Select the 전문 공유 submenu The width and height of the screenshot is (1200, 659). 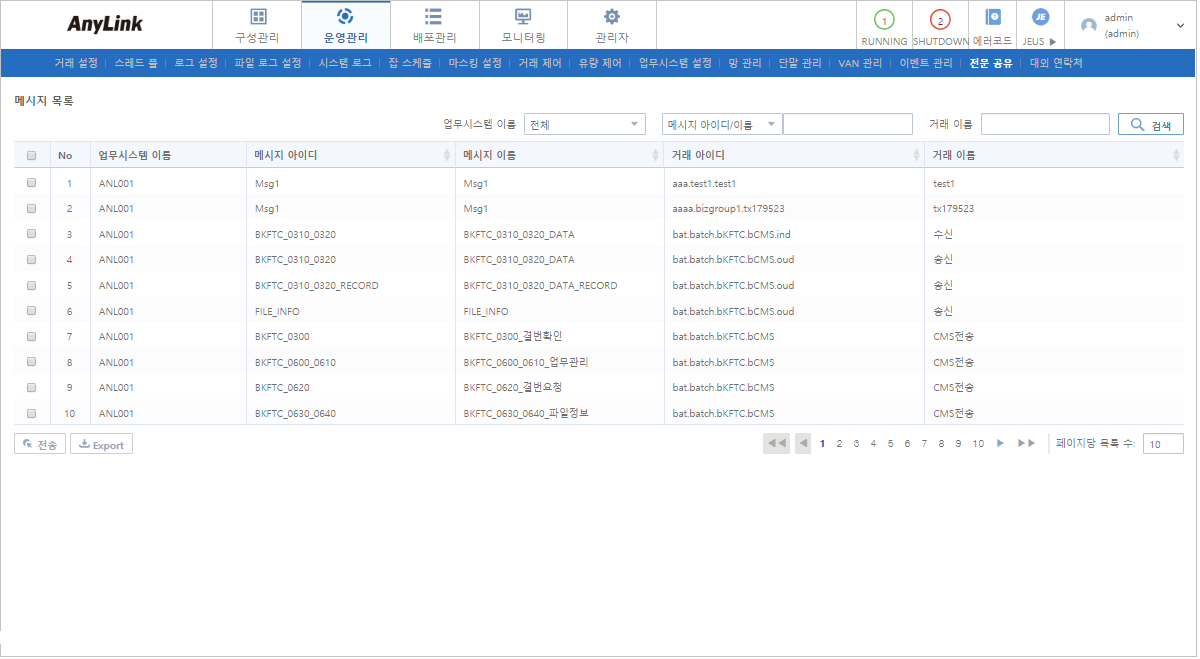(991, 63)
